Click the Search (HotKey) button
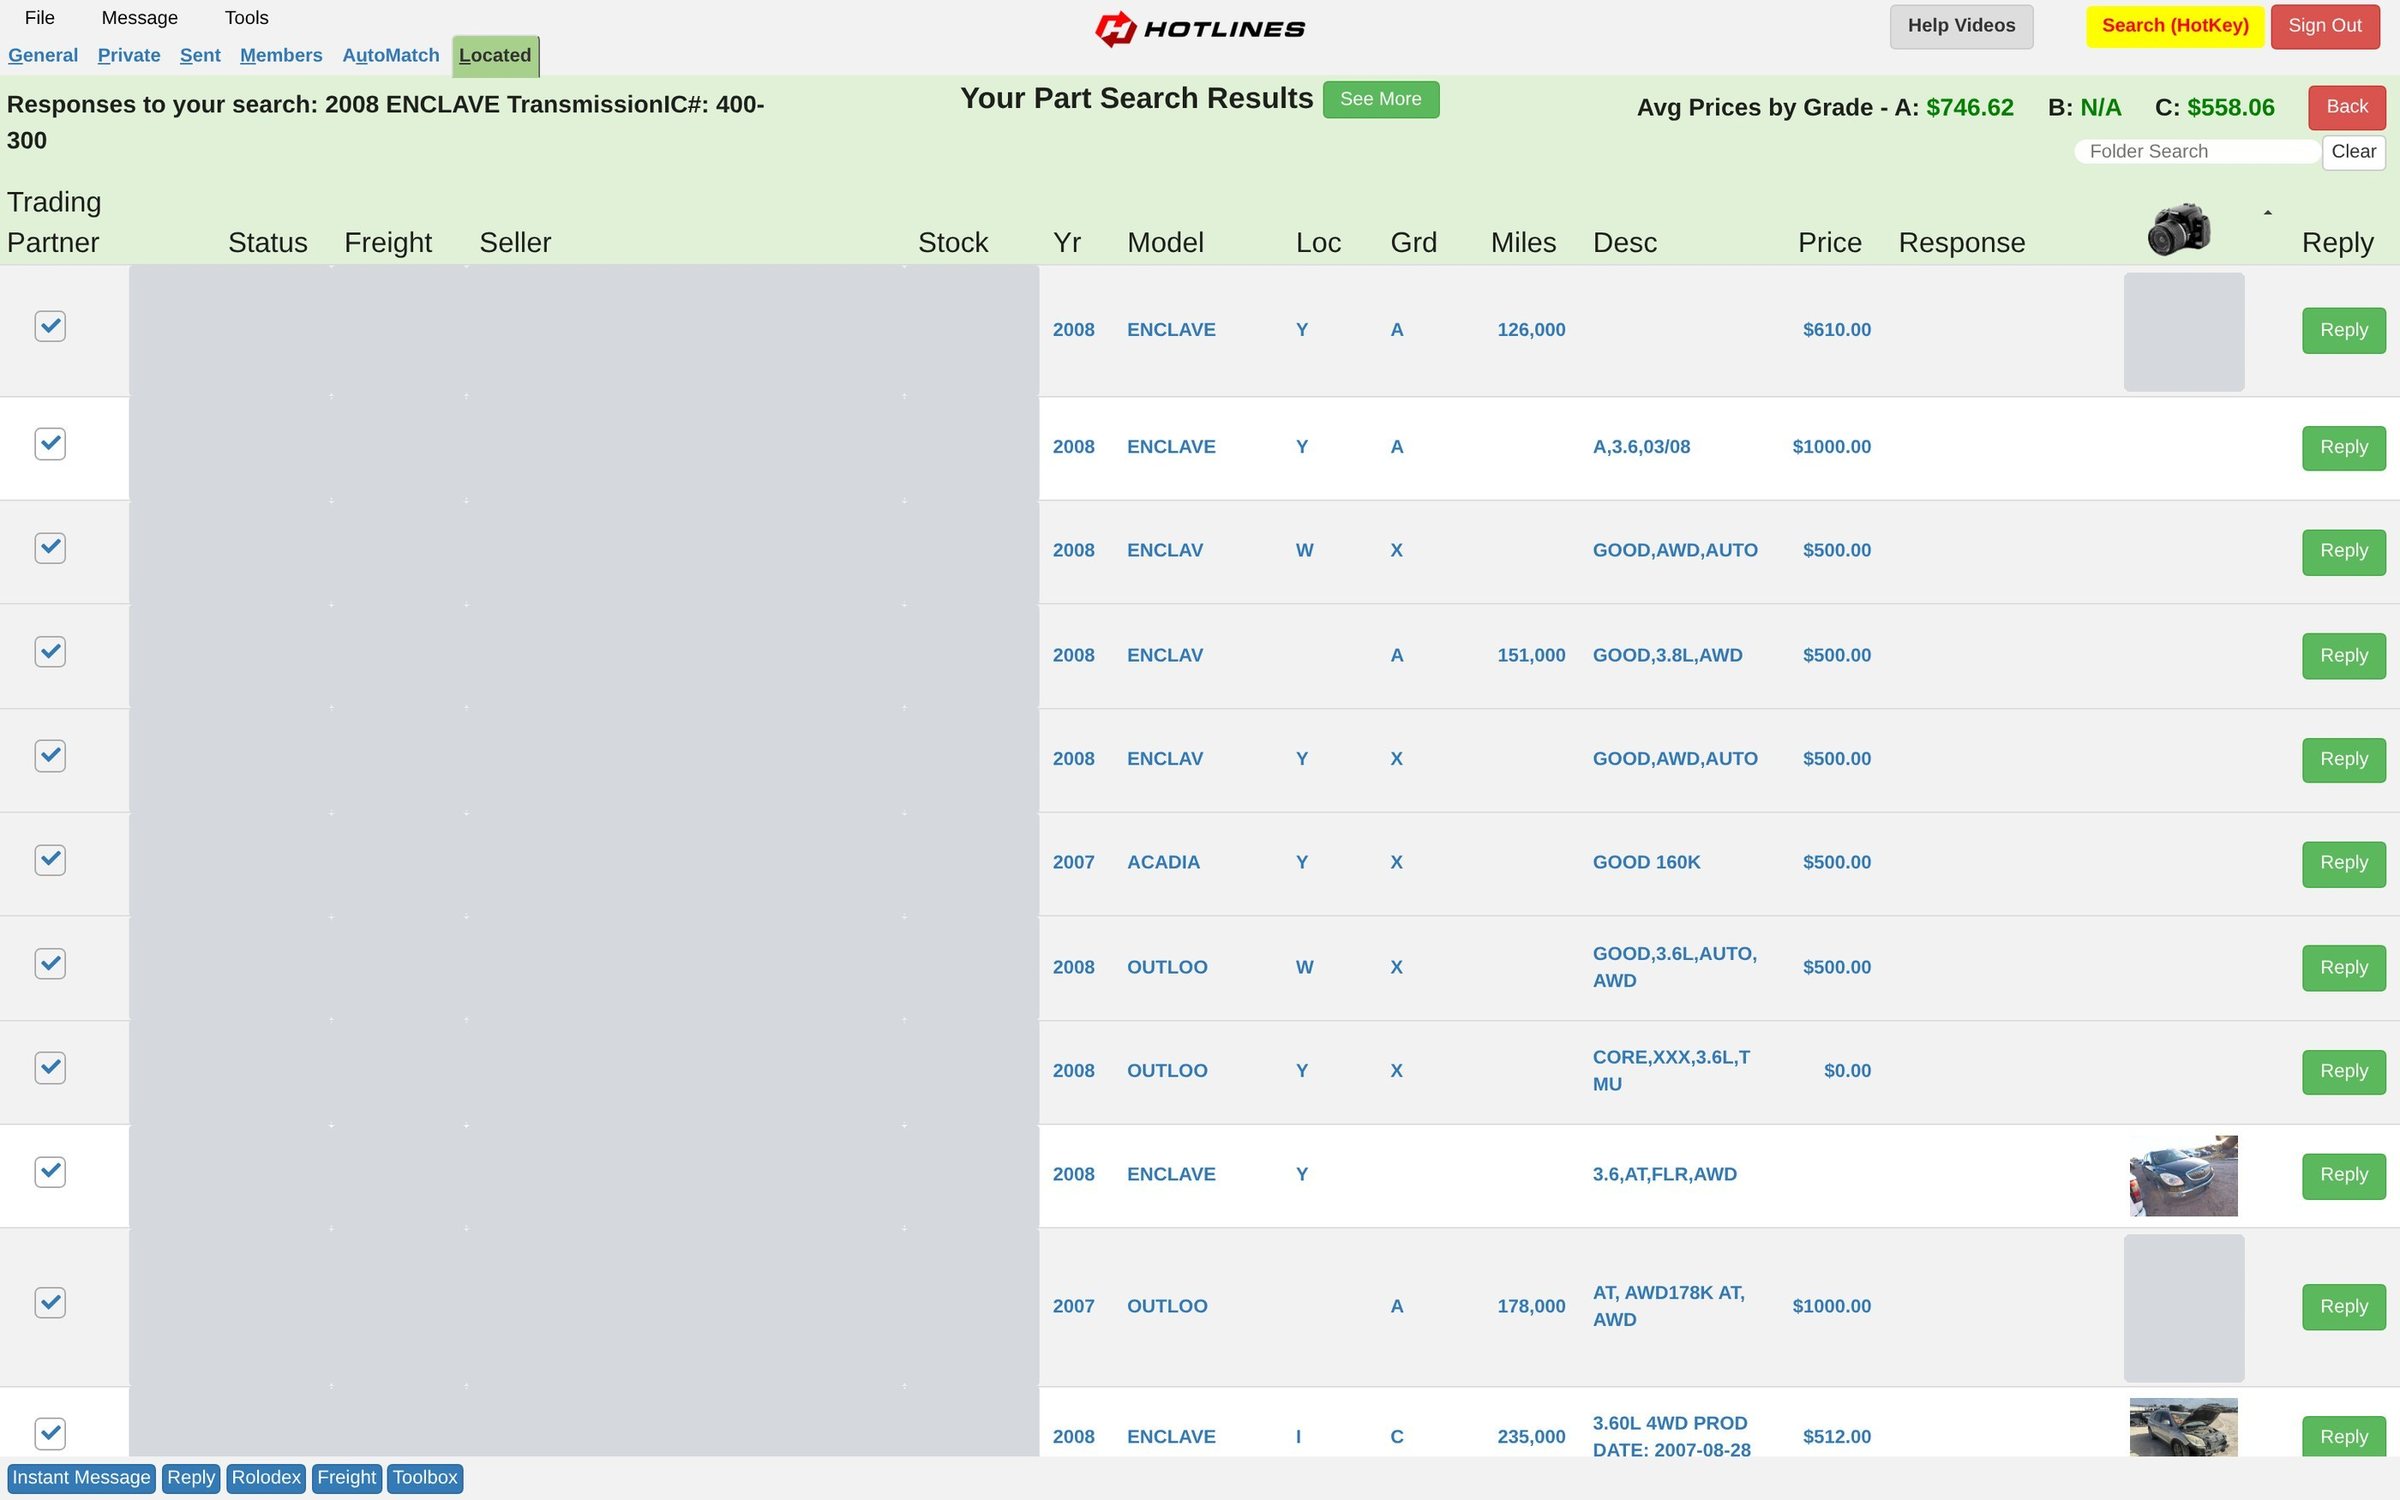 [x=2175, y=26]
